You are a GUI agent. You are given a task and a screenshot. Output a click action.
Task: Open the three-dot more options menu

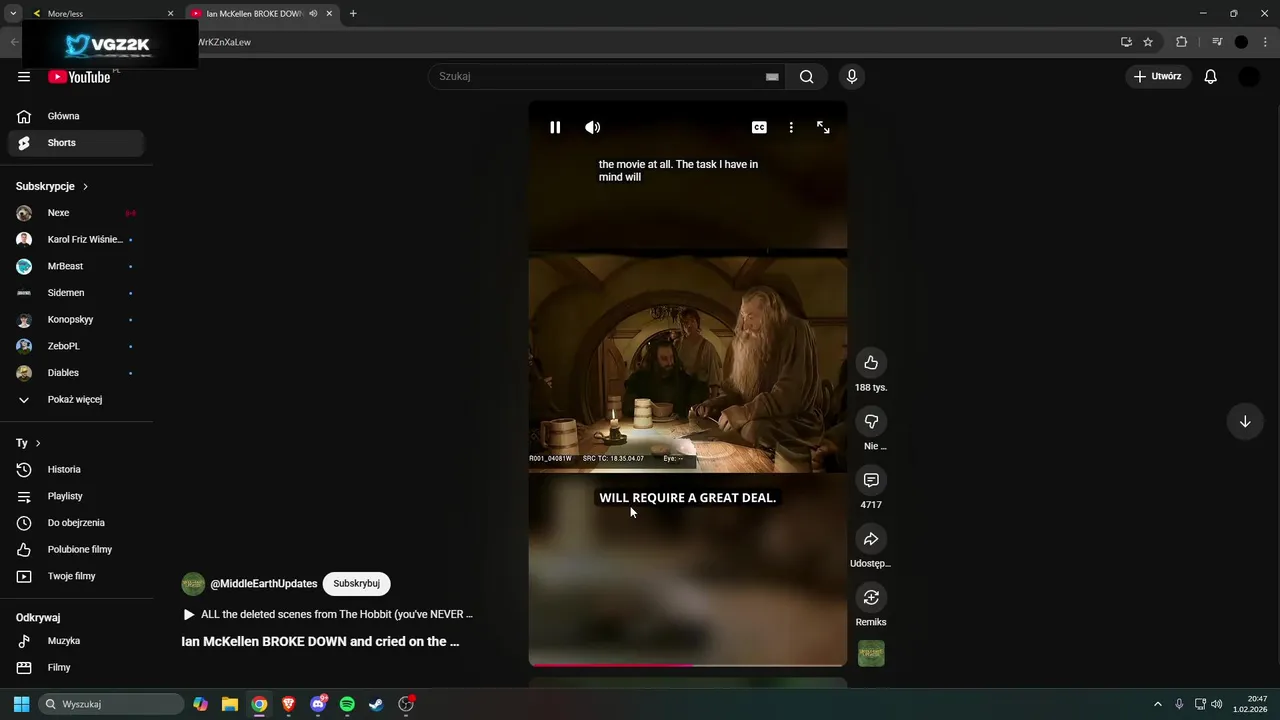click(x=791, y=127)
